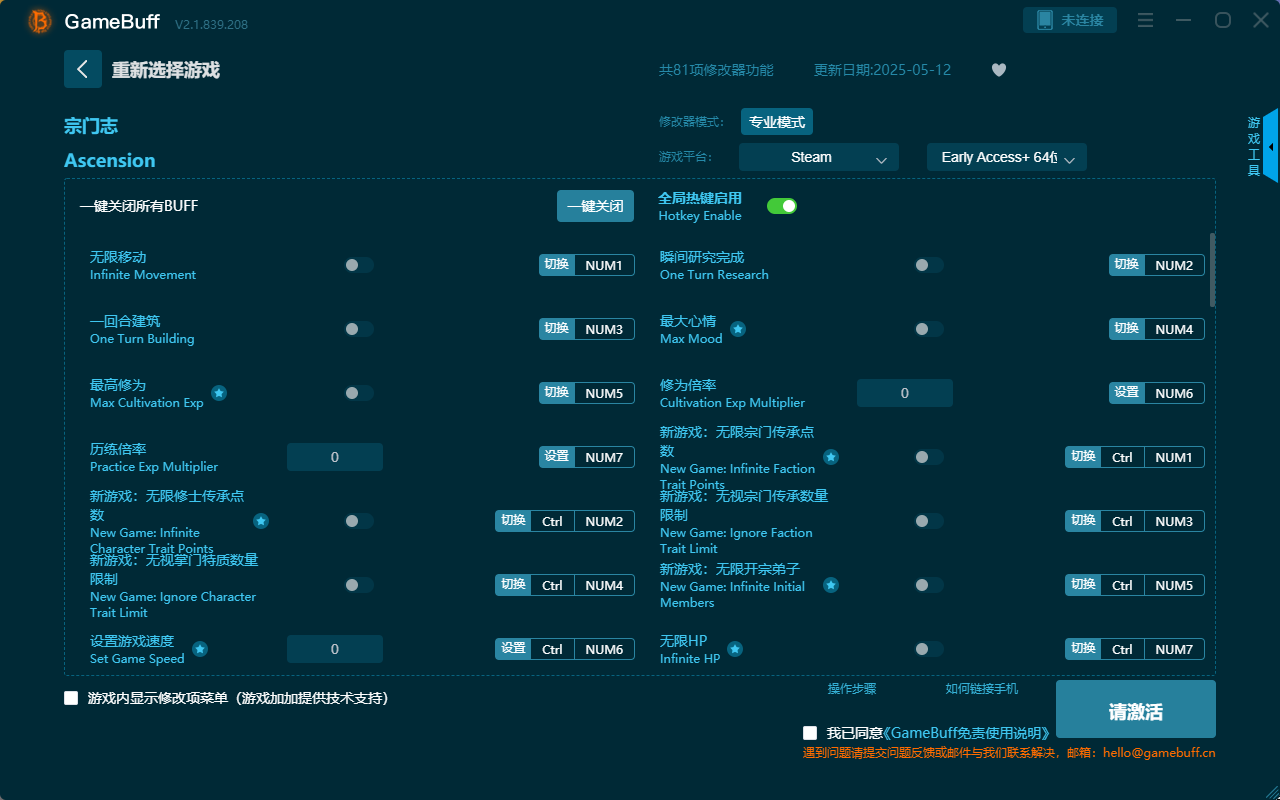Click the heart favorite icon beside the update date
Screen dimensions: 1280x800
pos(998,70)
